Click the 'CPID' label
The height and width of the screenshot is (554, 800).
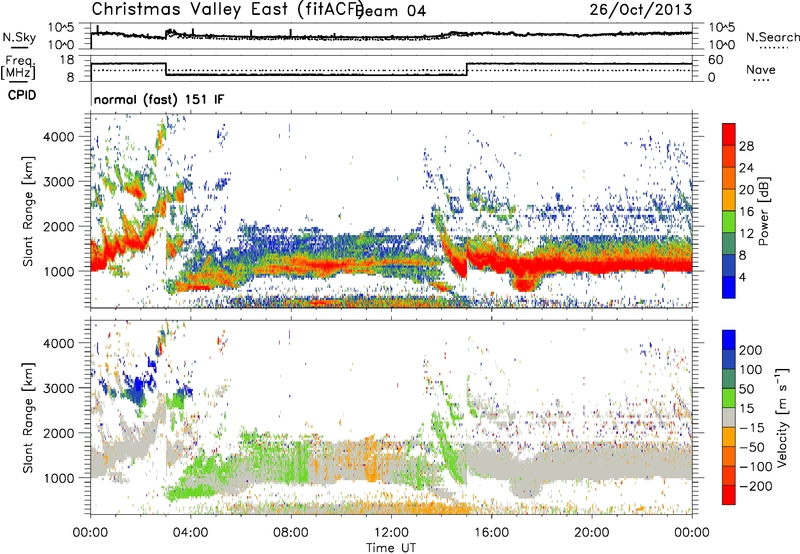click(22, 95)
